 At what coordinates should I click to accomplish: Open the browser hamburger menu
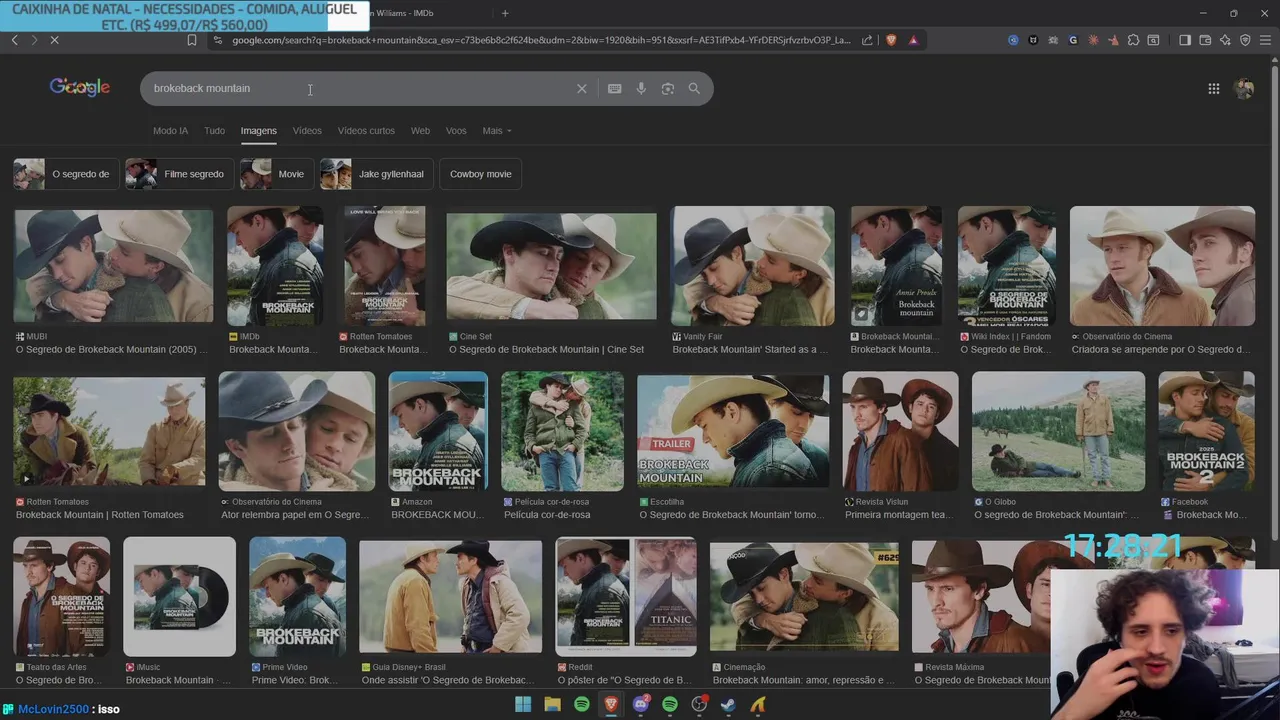[x=1265, y=40]
